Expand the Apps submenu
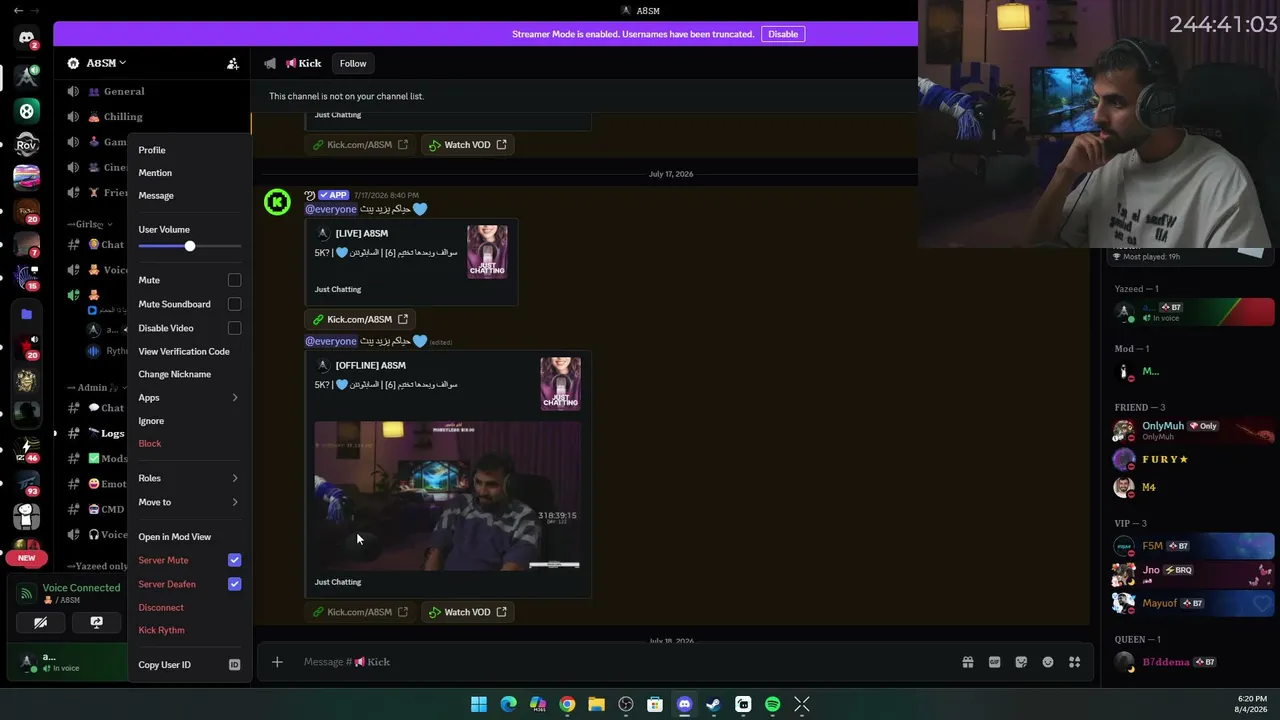The image size is (1280, 720). pyautogui.click(x=189, y=398)
